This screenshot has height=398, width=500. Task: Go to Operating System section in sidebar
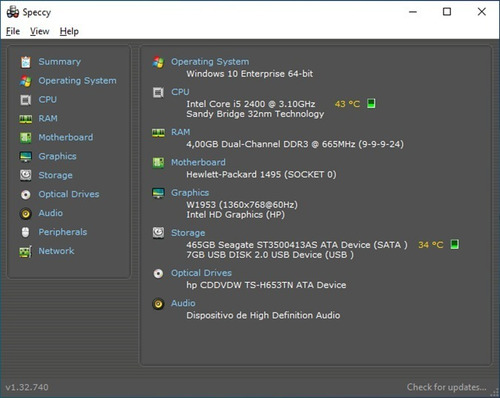click(77, 81)
